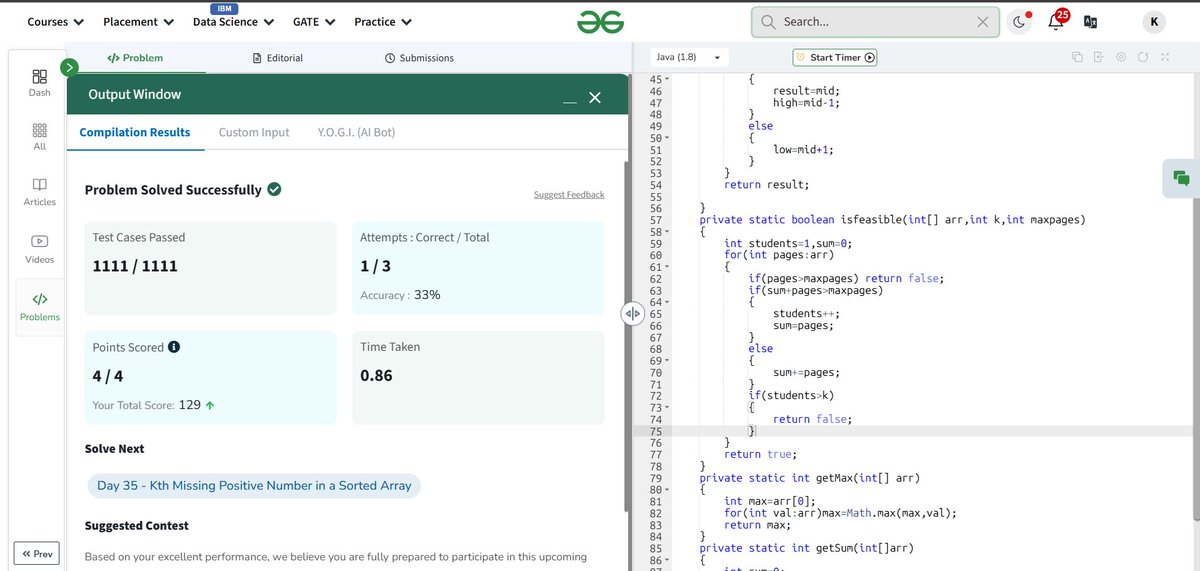Click the 'Accuracy : 33%' text
The height and width of the screenshot is (571, 1200).
(400, 295)
